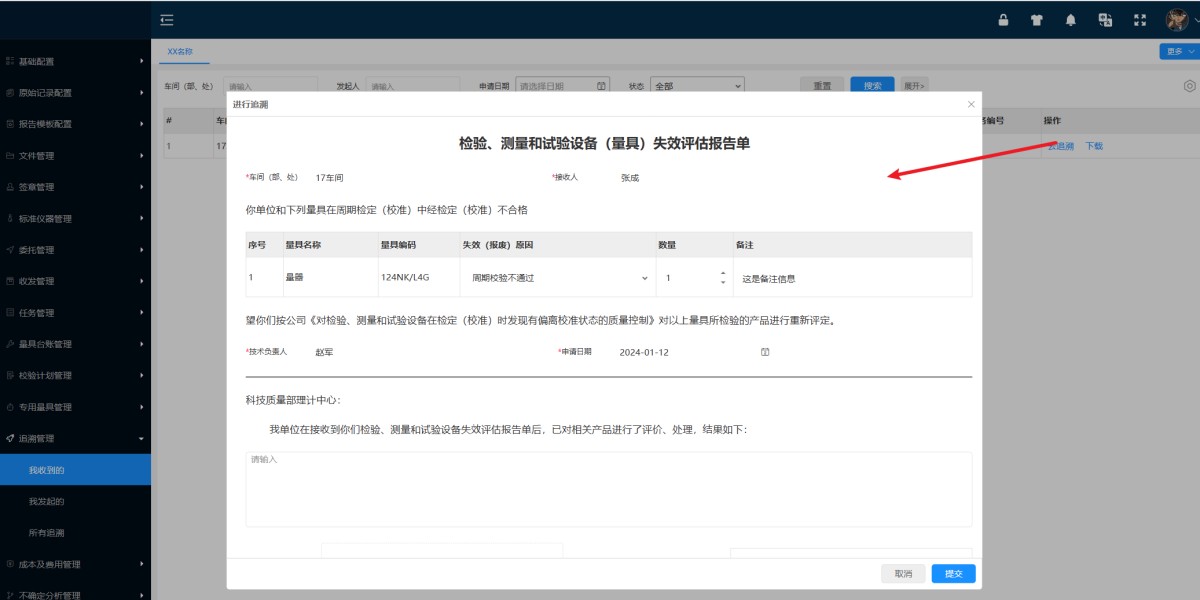Click the 下载 link in the table row
Image resolution: width=1200 pixels, height=600 pixels.
point(1092,145)
